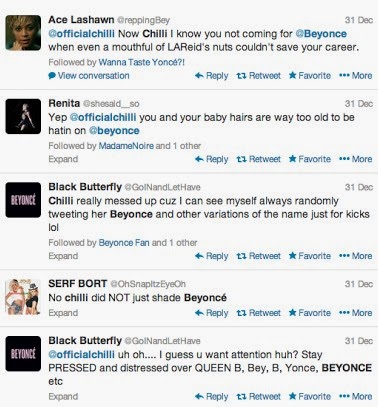The height and width of the screenshot is (407, 378).
Task: Expand the SERF BORT tweet
Action: point(63,313)
